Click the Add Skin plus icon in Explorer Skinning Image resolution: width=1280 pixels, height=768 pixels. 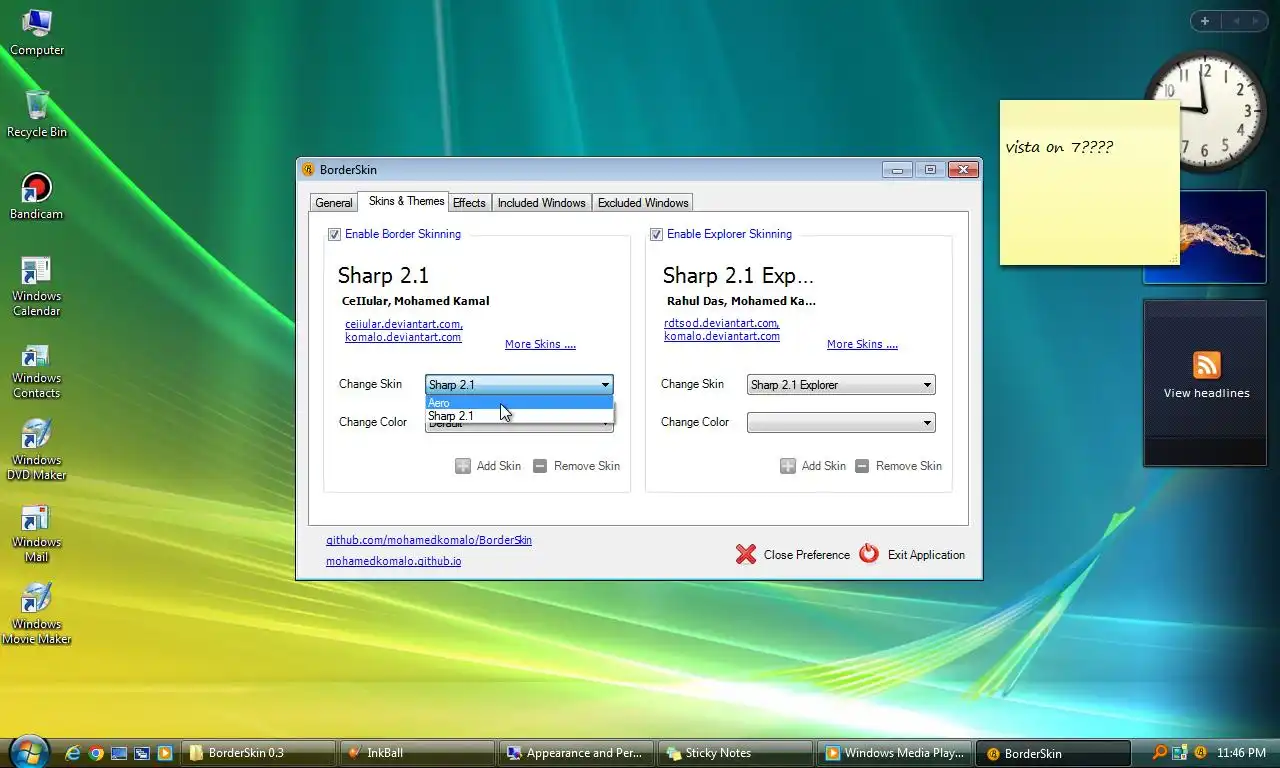788,466
